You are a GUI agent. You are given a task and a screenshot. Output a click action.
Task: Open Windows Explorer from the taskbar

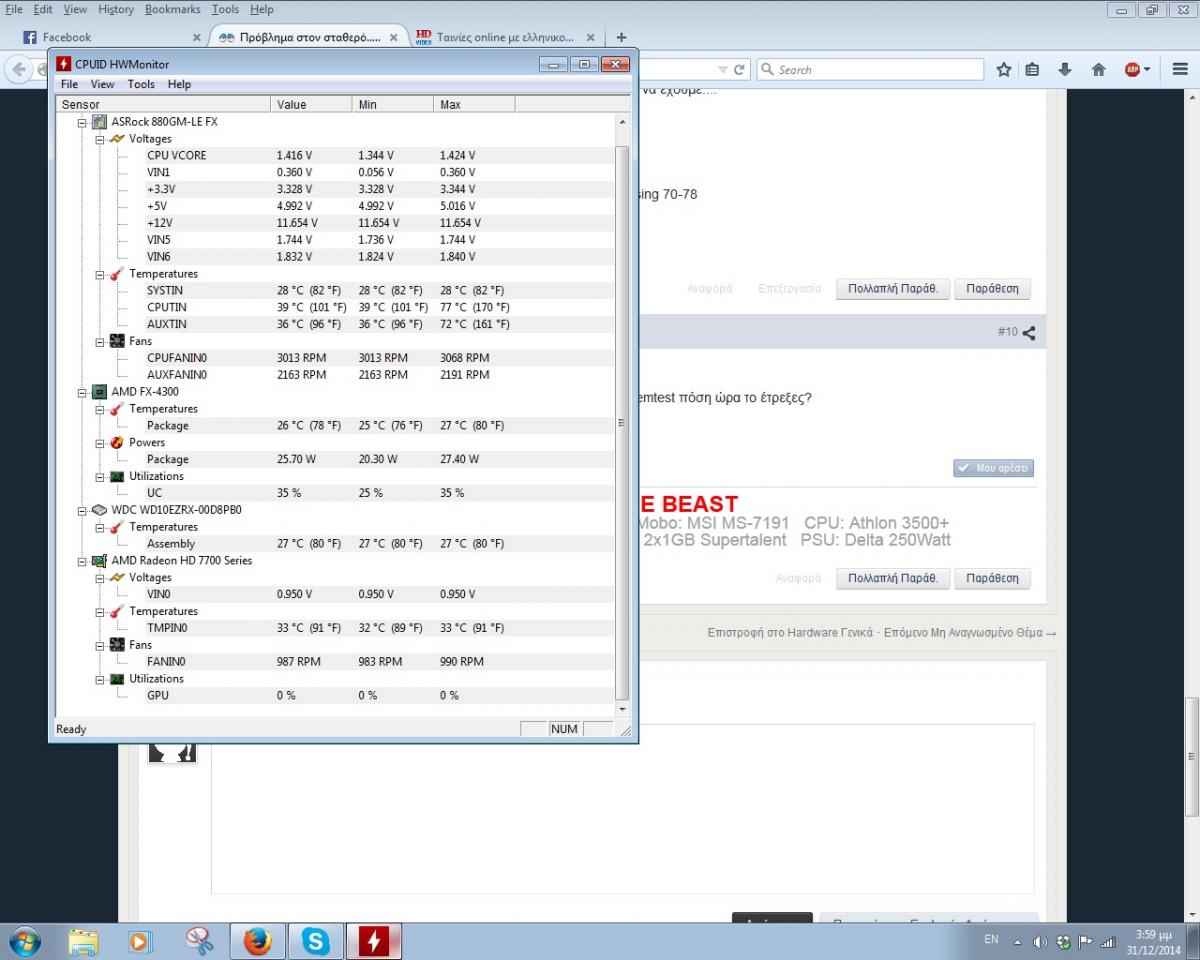[83, 941]
